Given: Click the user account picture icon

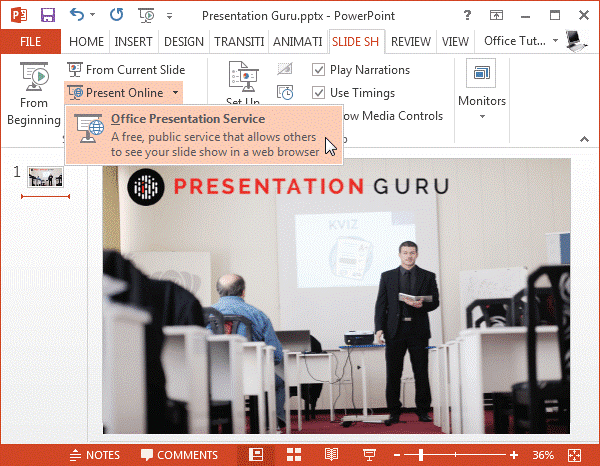Looking at the screenshot, I should (x=576, y=41).
